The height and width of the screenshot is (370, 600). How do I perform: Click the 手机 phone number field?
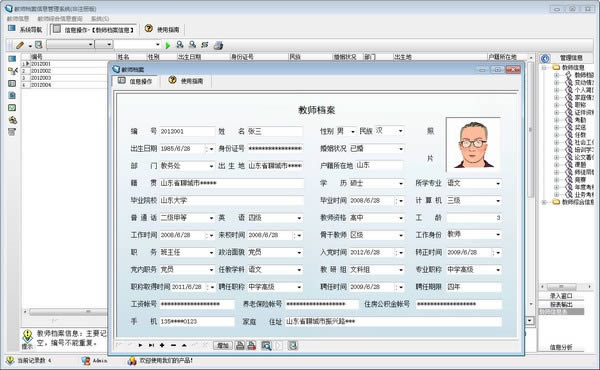[x=197, y=321]
